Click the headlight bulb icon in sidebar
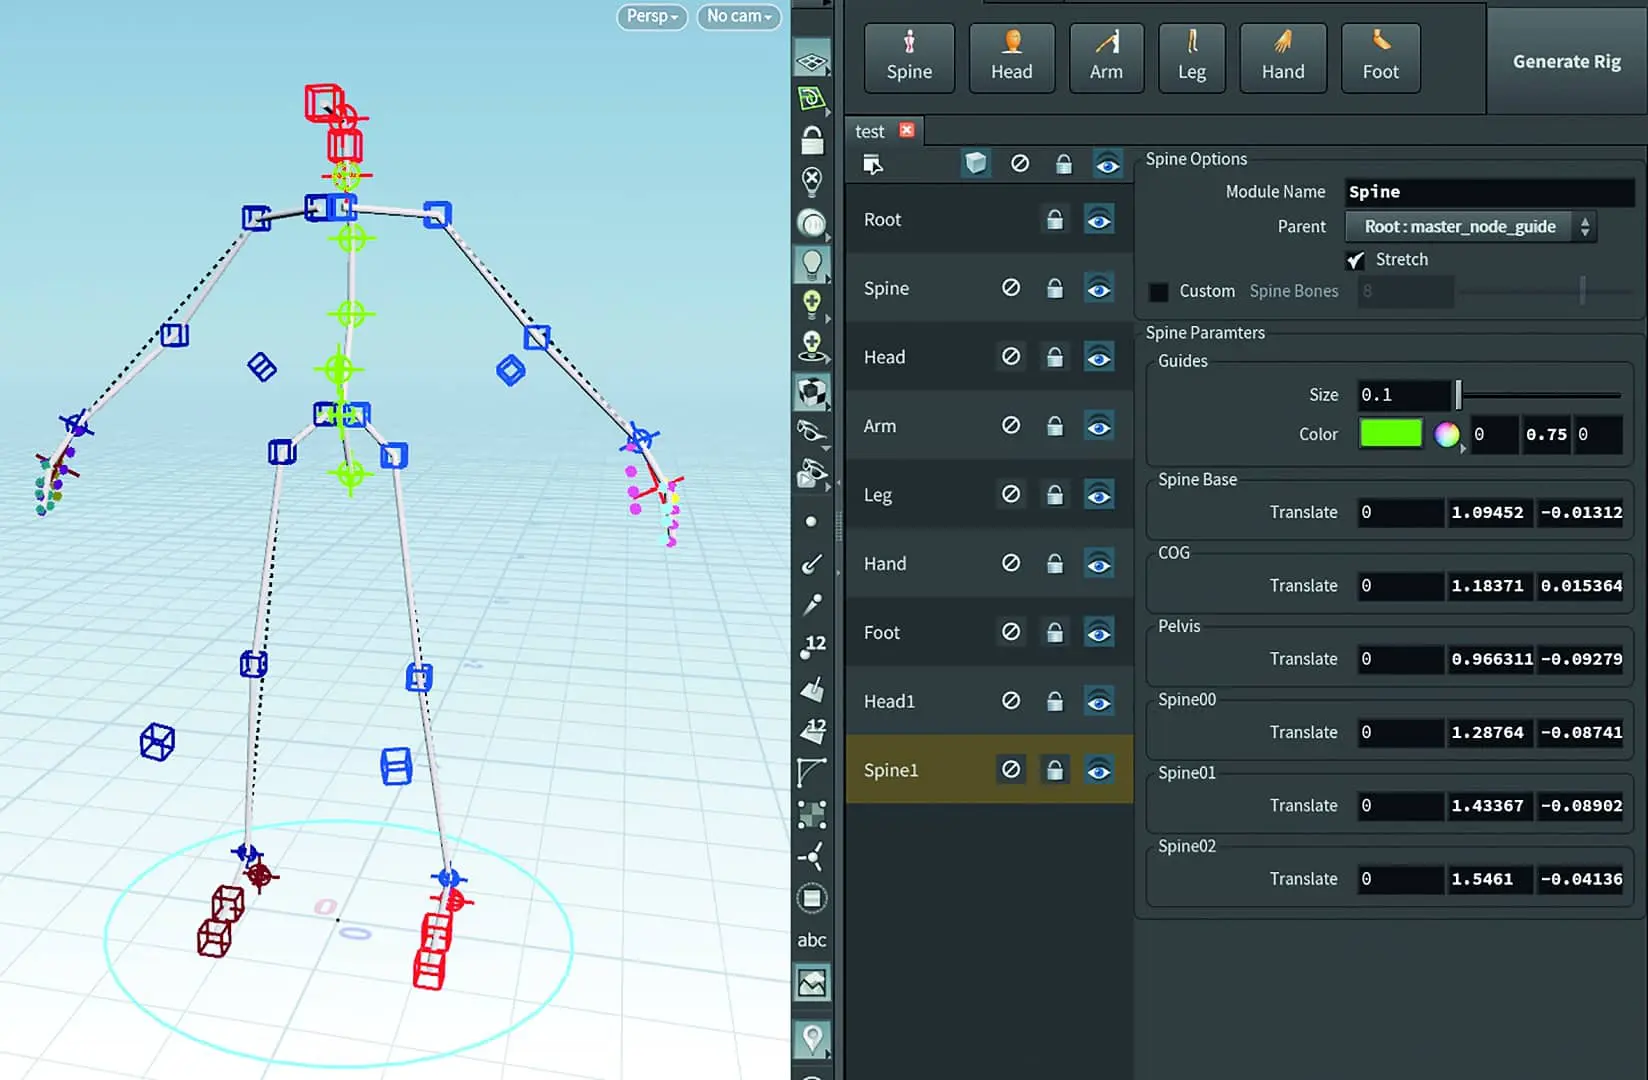1648x1080 pixels. click(812, 265)
